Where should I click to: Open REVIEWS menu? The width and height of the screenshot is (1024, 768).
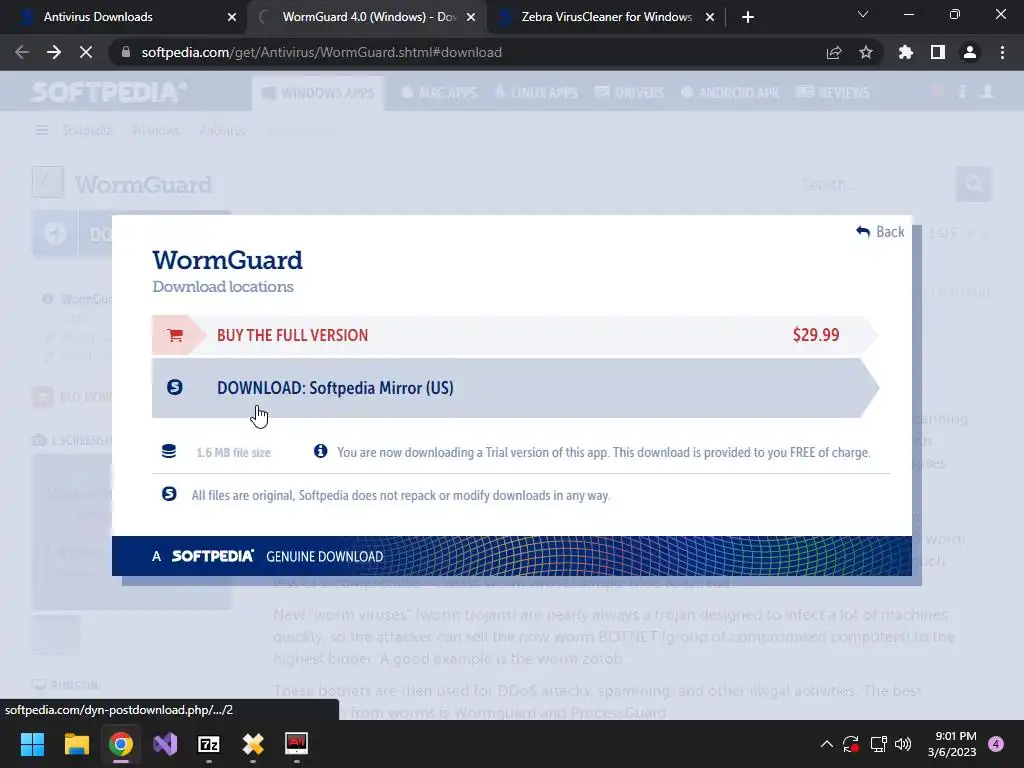pos(833,93)
